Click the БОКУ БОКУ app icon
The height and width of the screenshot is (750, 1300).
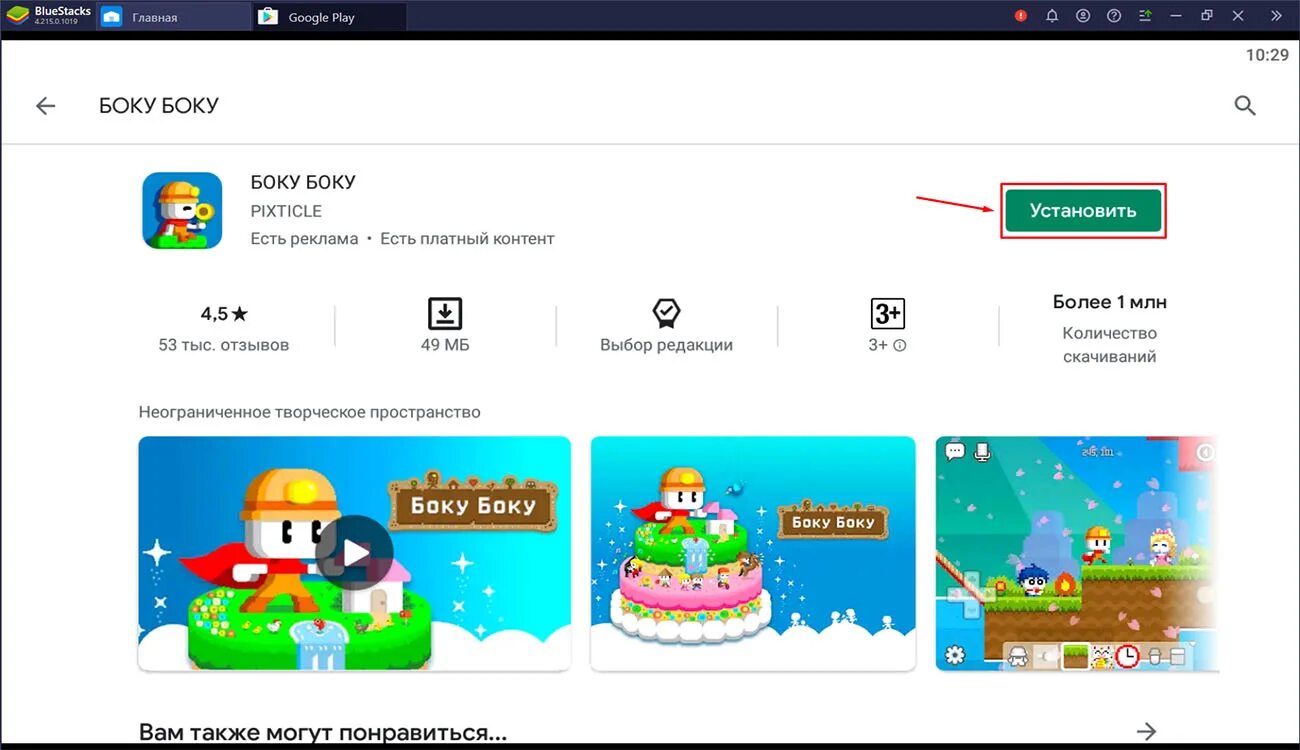click(x=182, y=210)
